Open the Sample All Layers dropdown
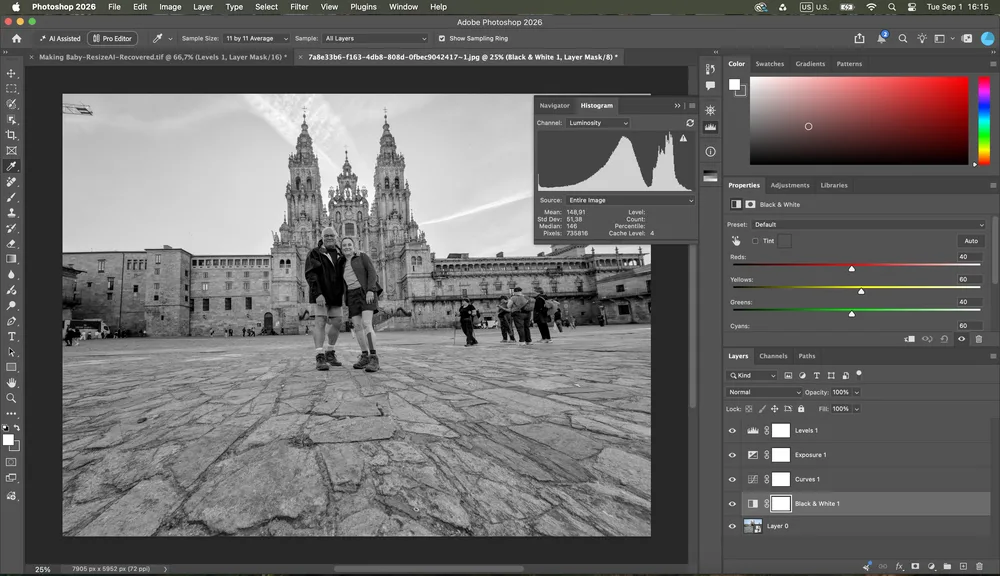Screen dimensions: 1000x576 point(375,38)
